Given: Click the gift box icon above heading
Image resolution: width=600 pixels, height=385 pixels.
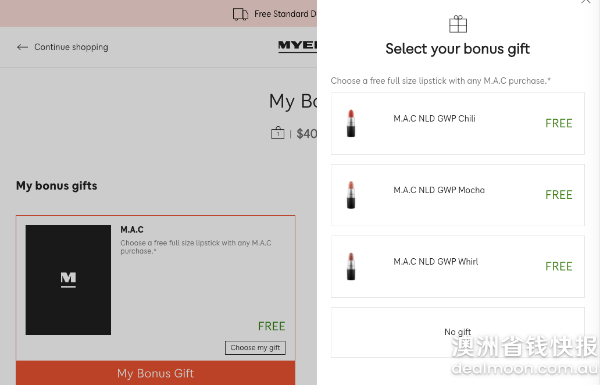Looking at the screenshot, I should 458,24.
